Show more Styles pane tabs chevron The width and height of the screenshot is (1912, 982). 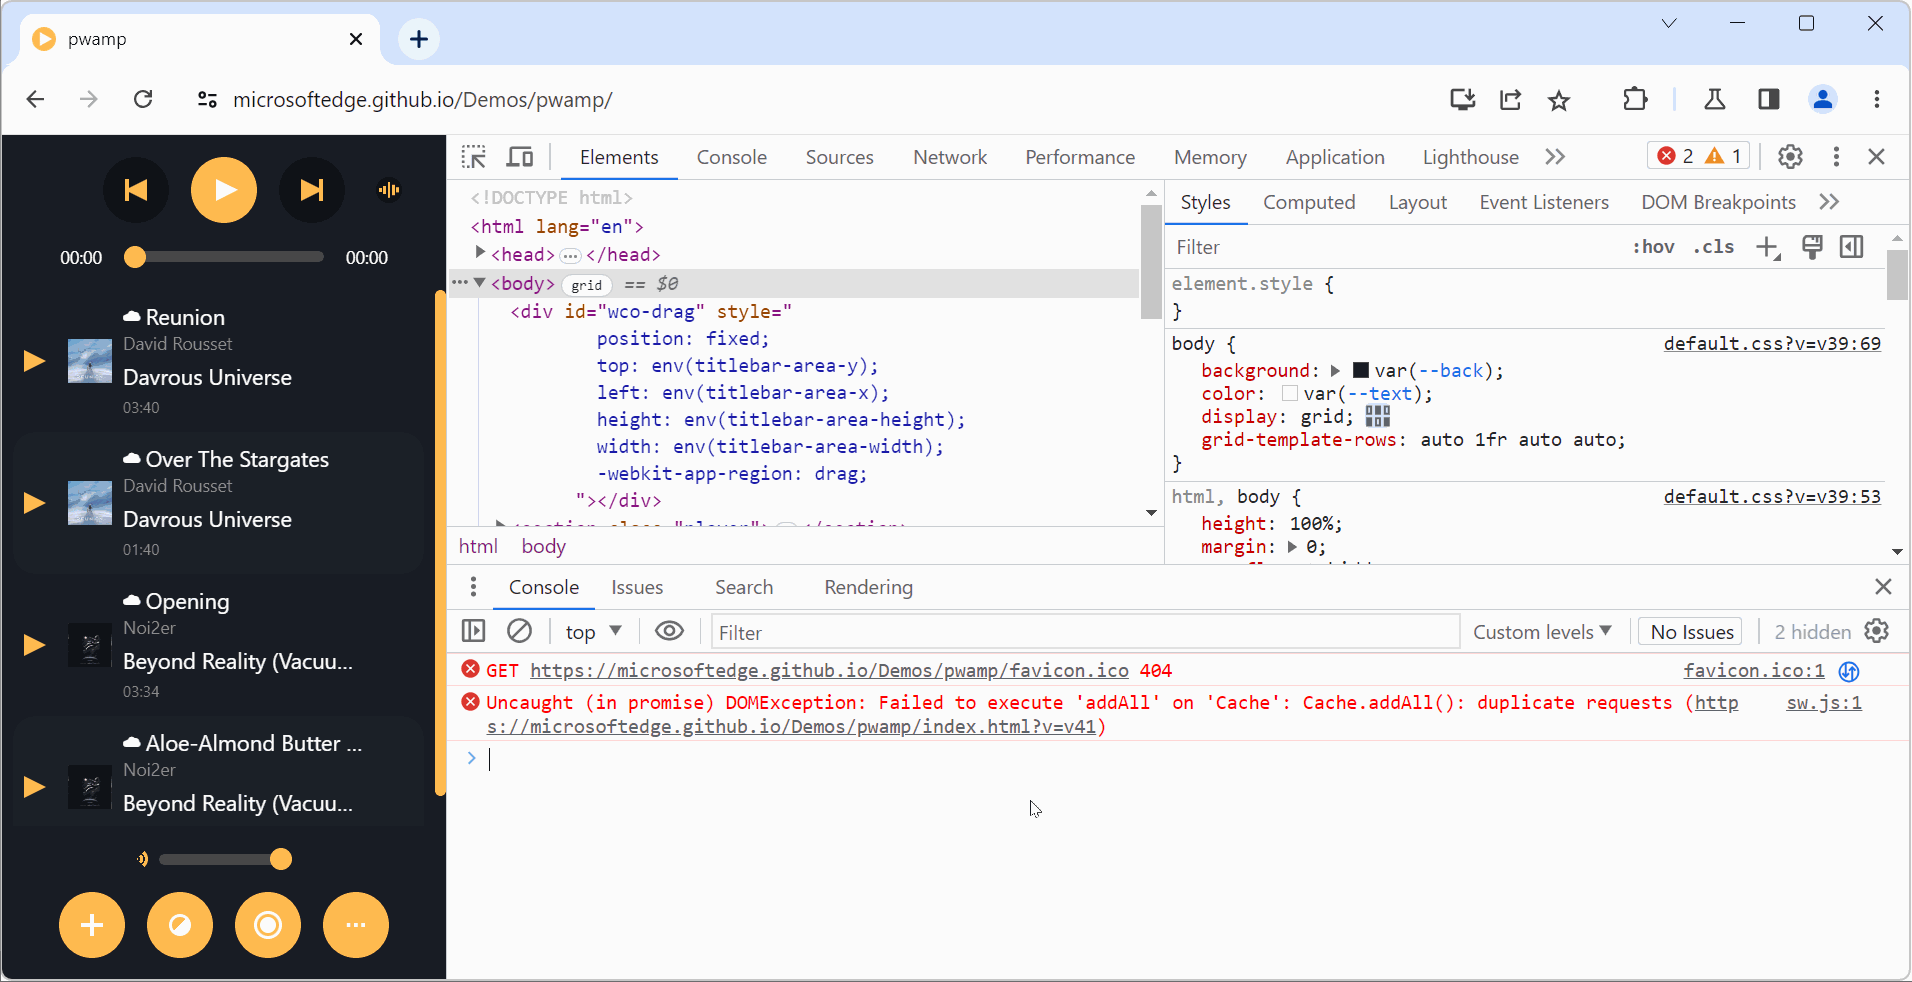[x=1829, y=202]
